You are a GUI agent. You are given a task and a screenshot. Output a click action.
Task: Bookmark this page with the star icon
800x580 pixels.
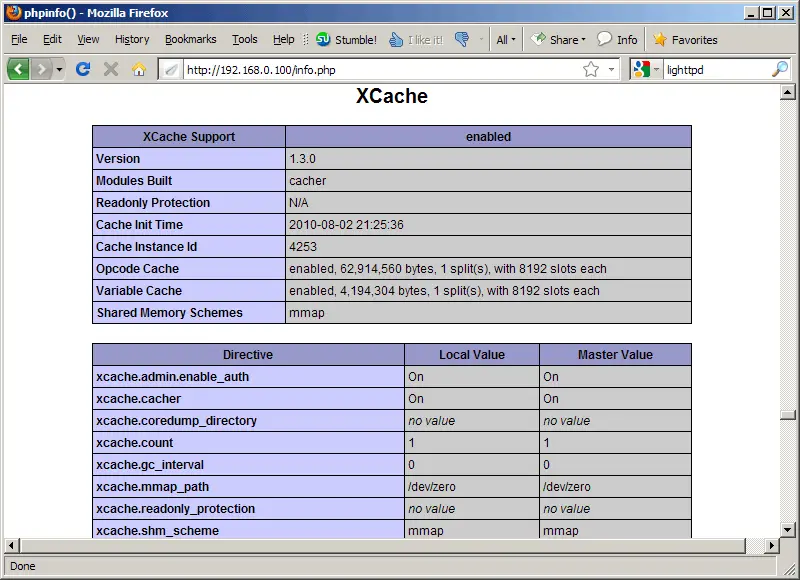click(591, 69)
